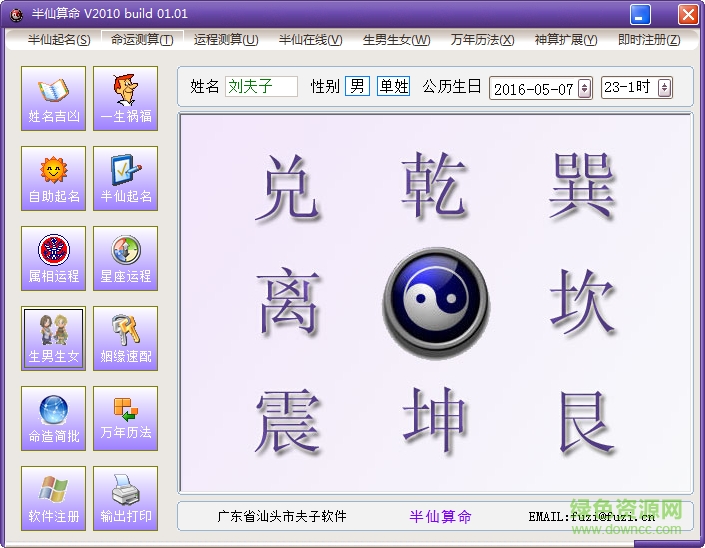Open 神算扩展(Y) menu
The width and height of the screenshot is (705, 548).
566,40
